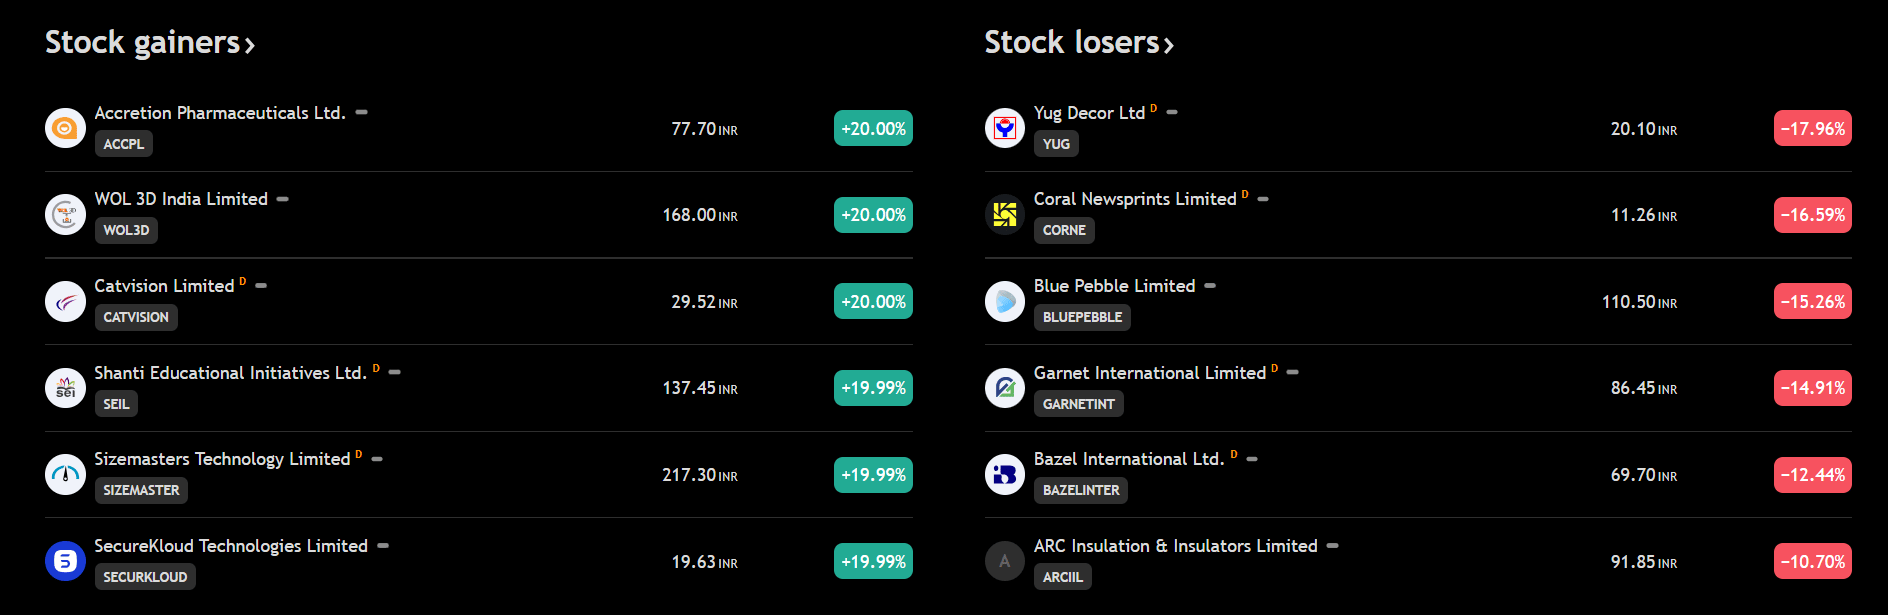Click Accretion's +20.00% green change badge

coord(873,129)
